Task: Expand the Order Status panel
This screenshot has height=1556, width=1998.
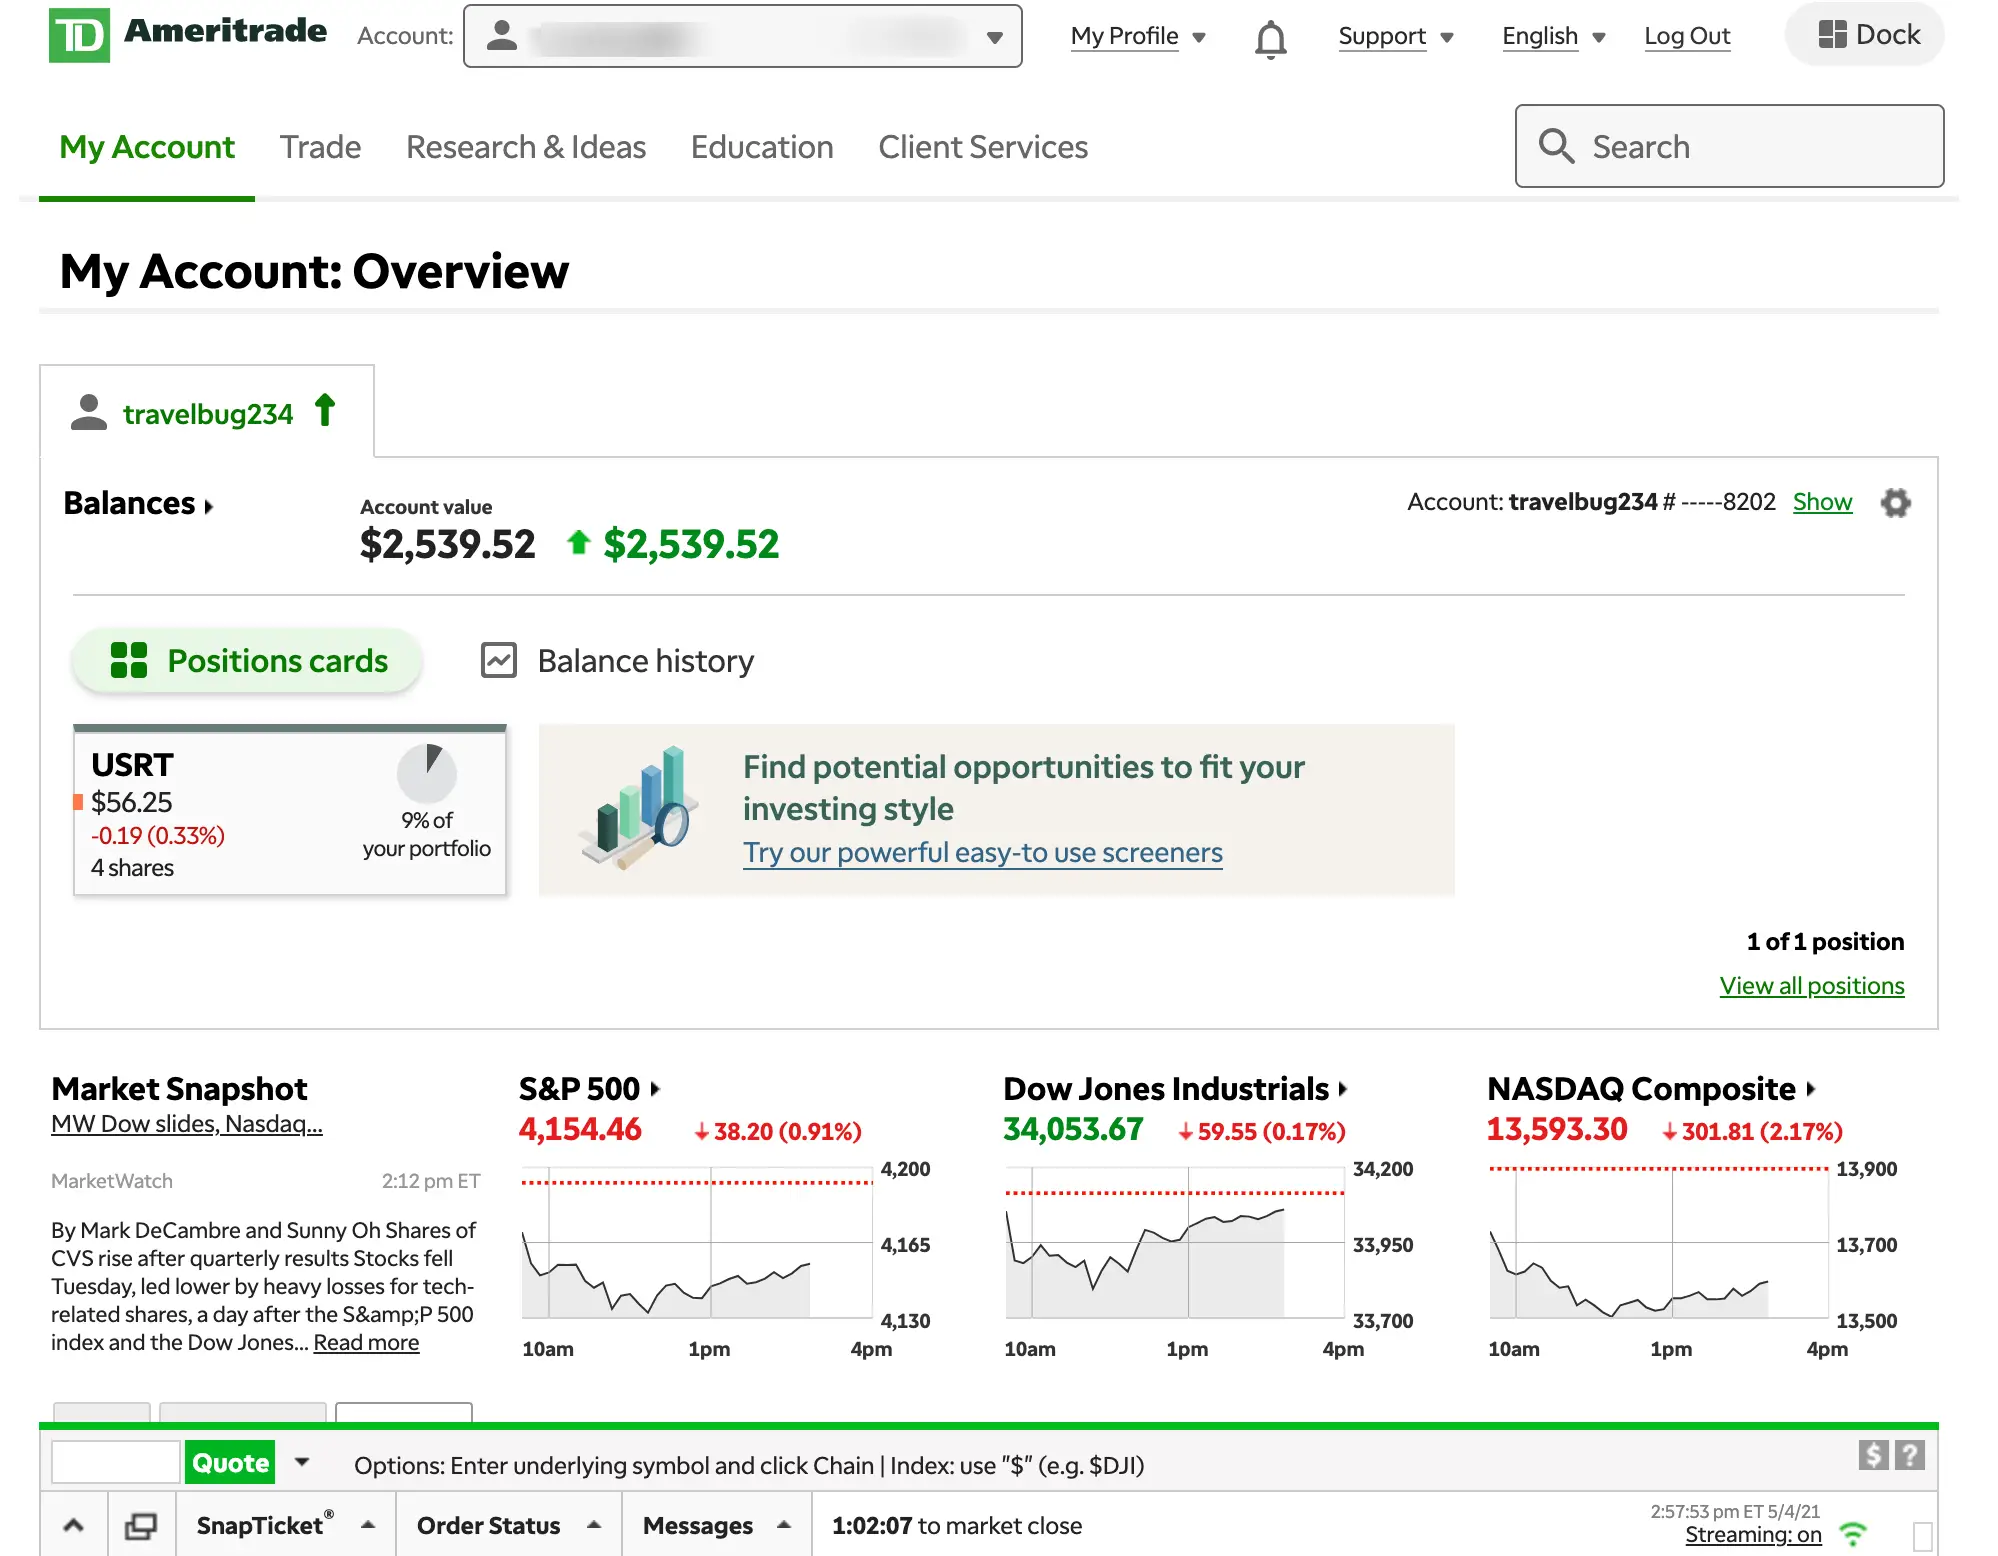Action: (509, 1525)
